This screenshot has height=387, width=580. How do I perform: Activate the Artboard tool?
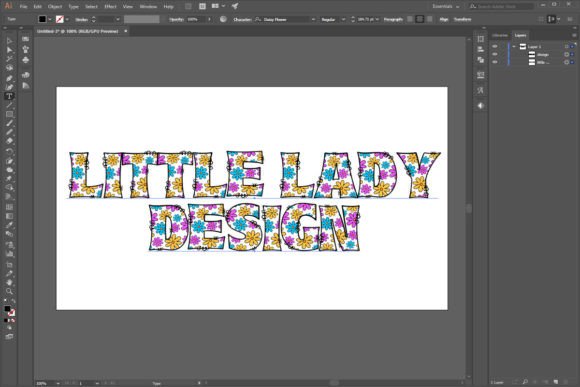pyautogui.click(x=9, y=265)
